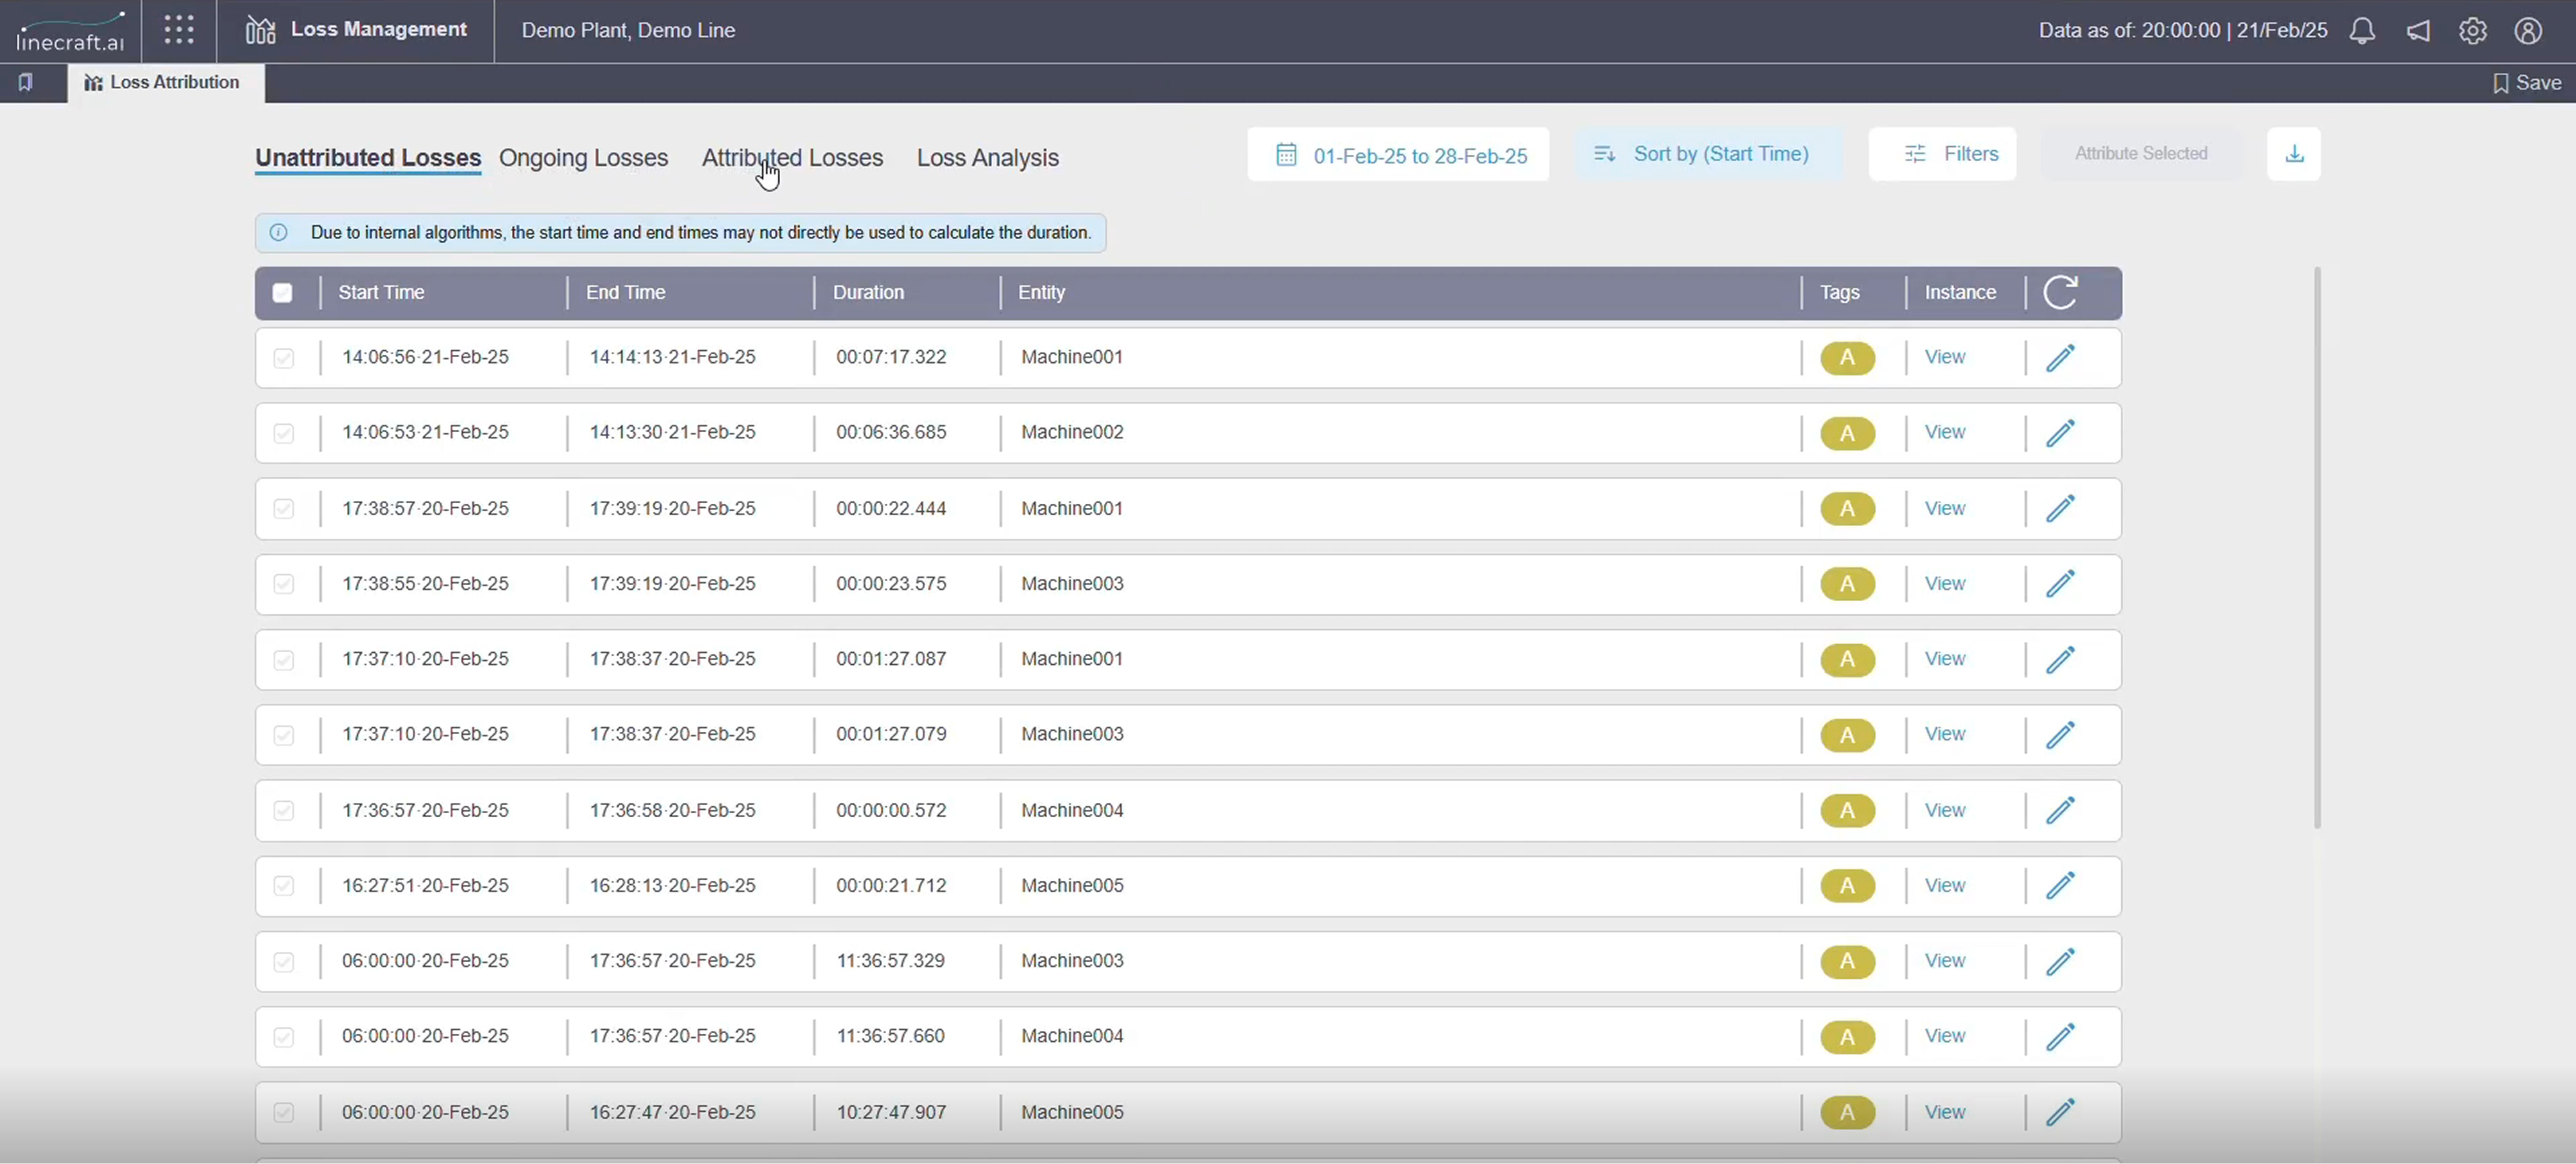Click the Save button at top right
2576x1164 pixels.
2527,83
